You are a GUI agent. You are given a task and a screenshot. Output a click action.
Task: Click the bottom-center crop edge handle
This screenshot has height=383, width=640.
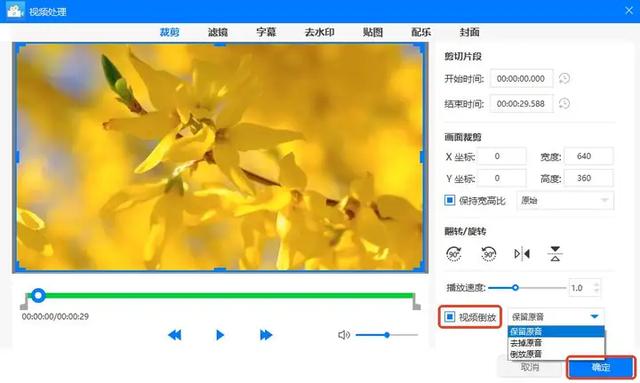[x=220, y=269]
